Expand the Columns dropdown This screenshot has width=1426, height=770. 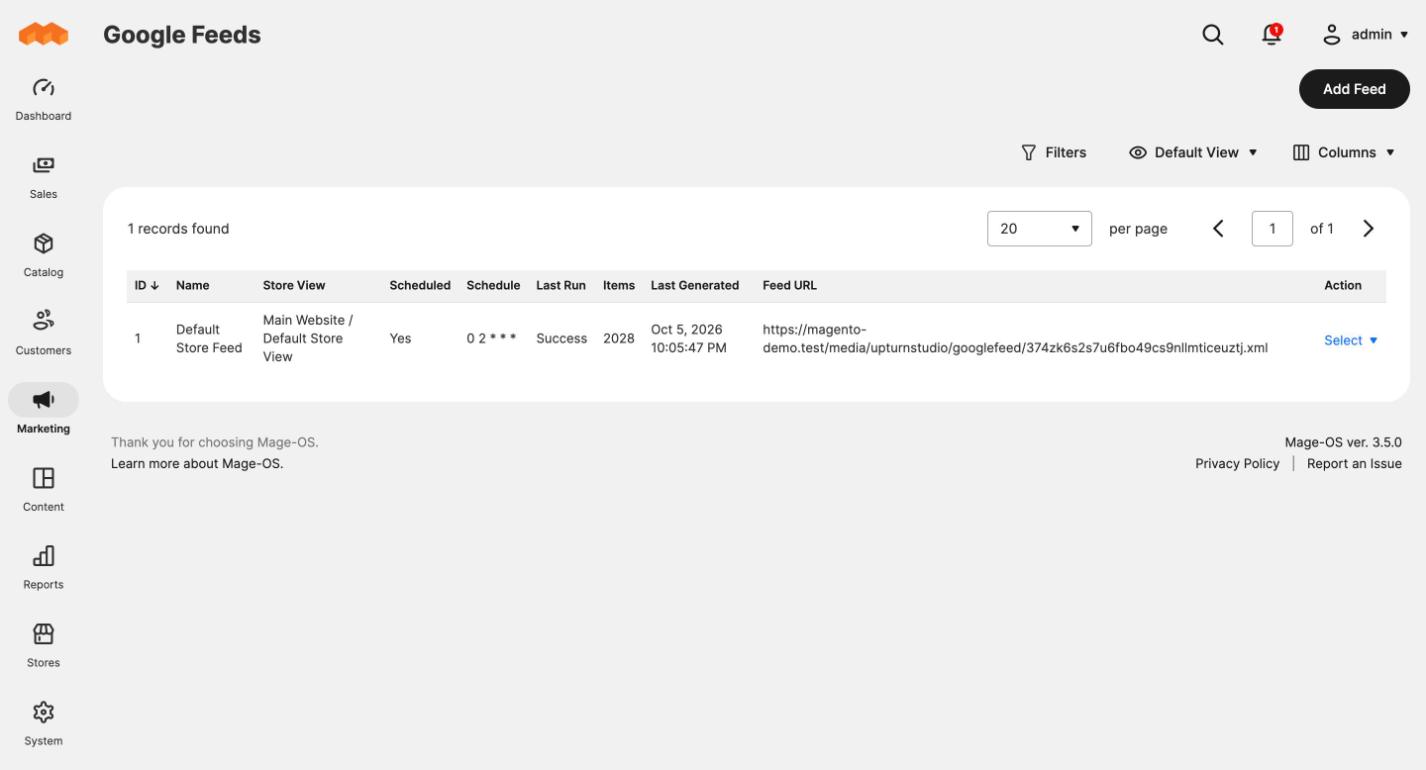[1344, 152]
